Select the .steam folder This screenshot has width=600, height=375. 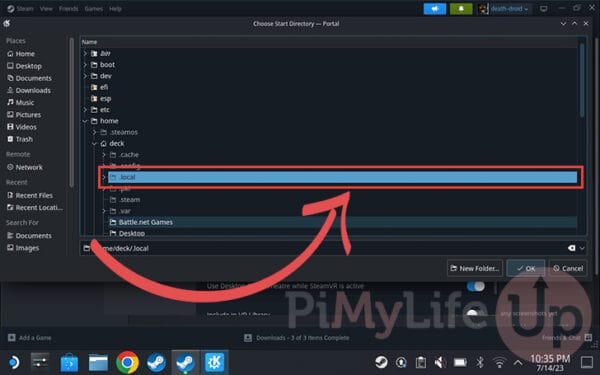[x=125, y=200]
